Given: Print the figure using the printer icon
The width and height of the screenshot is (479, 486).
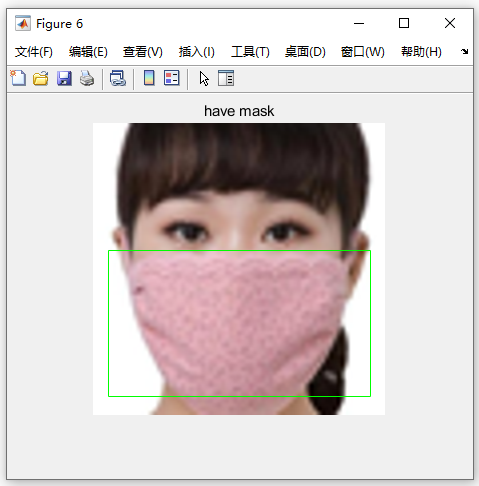Looking at the screenshot, I should coord(87,78).
